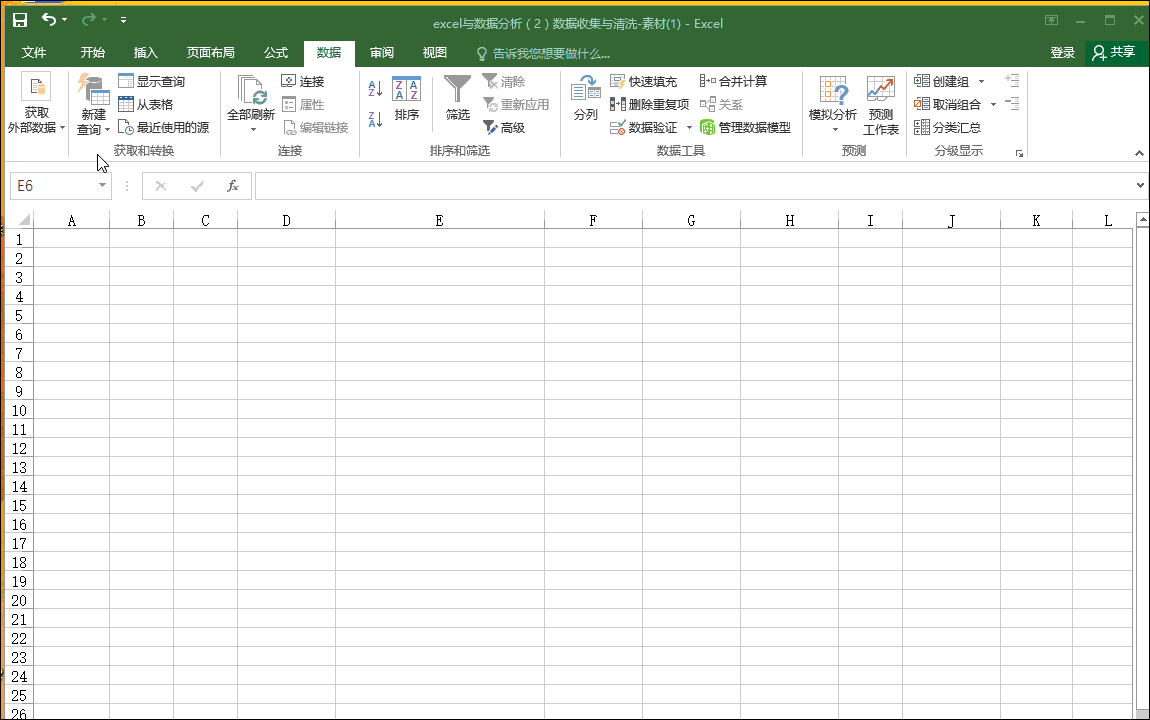
Task: Open the Name Box dropdown
Action: [x=102, y=185]
